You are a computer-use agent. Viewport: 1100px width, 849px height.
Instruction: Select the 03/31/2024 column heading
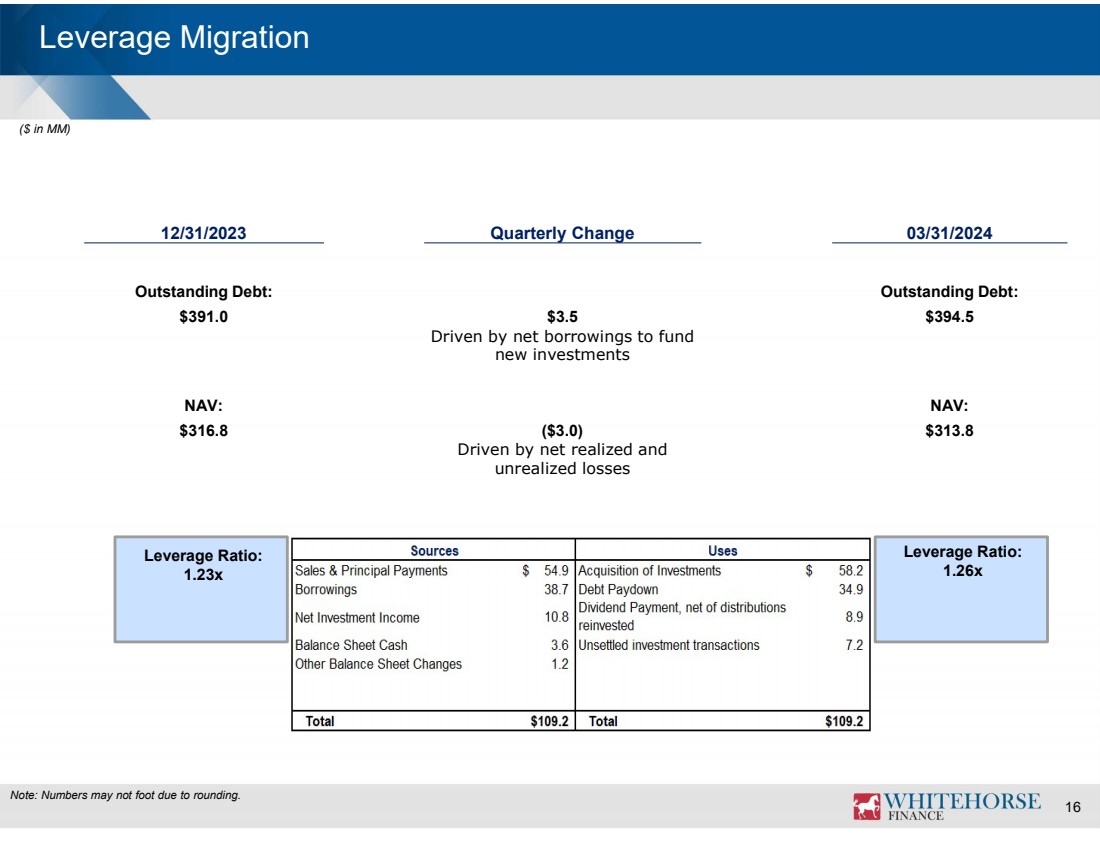click(949, 233)
